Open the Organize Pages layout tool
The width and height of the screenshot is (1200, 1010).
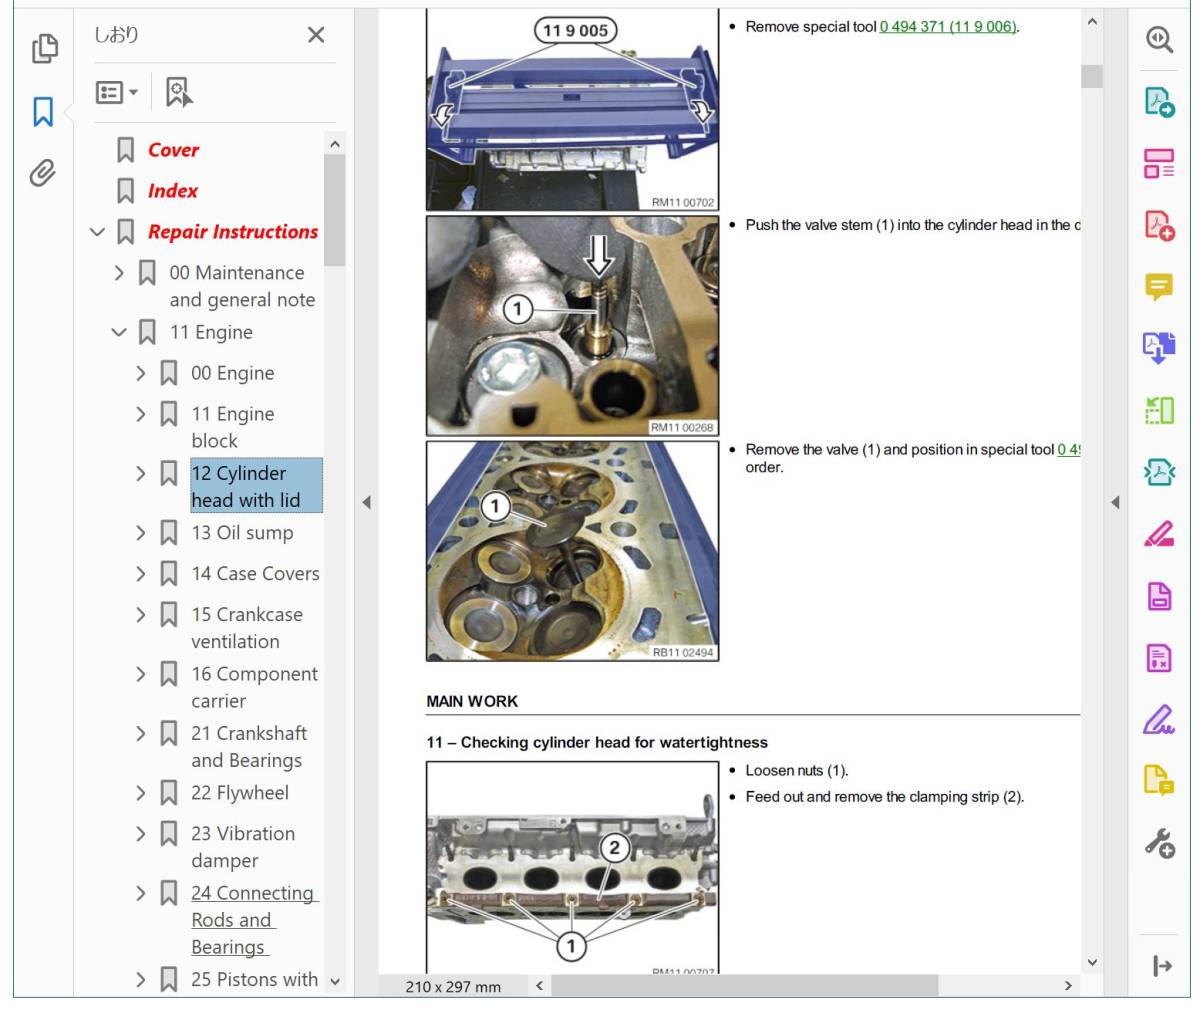pyautogui.click(x=1159, y=164)
